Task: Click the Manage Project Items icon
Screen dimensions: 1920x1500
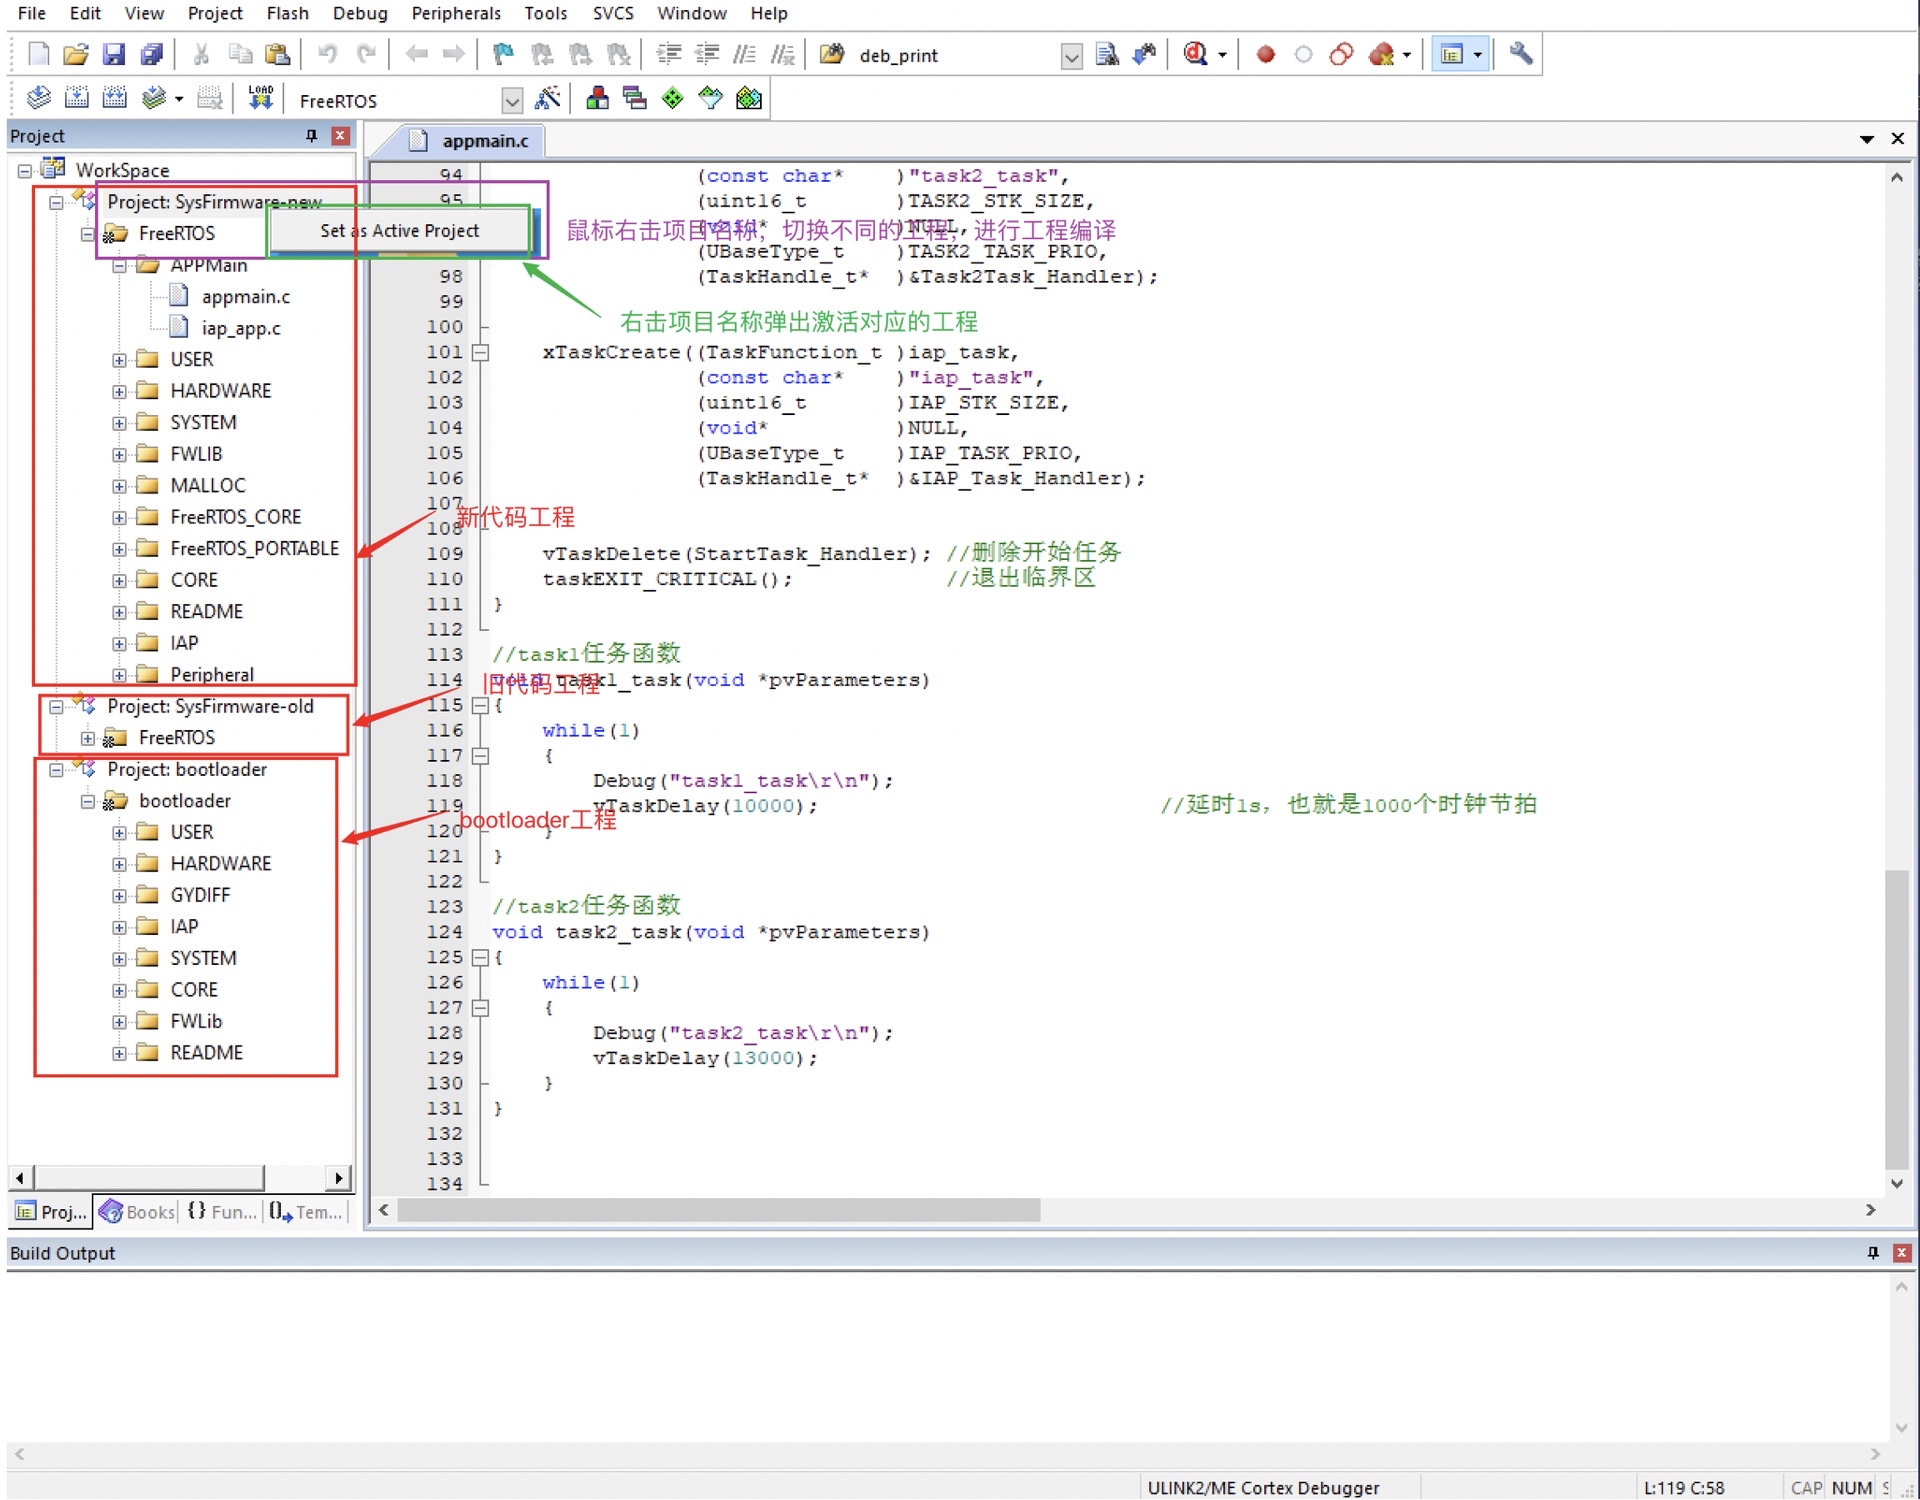Action: [x=597, y=98]
